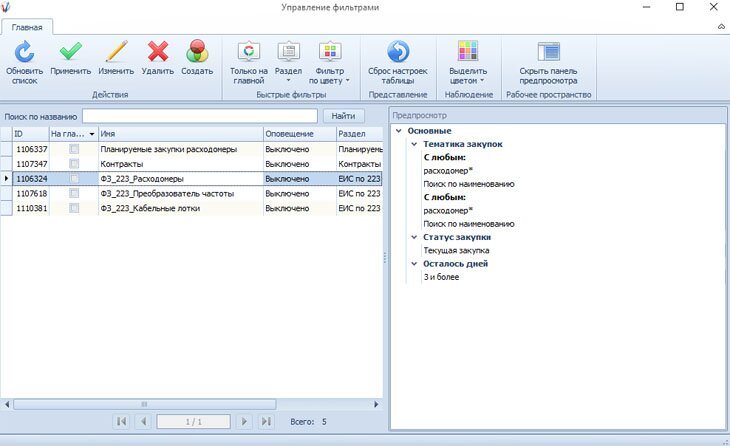Screen dimensions: 730x446
Task: Check На главной box for ФЗ_223_Кабельные лотки
Action: click(x=74, y=208)
